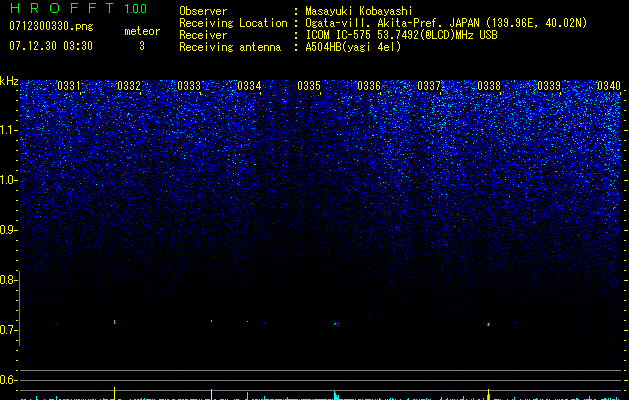The height and width of the screenshot is (400, 629).
Task: Click the echo cluster after 0335
Action: (x=336, y=323)
